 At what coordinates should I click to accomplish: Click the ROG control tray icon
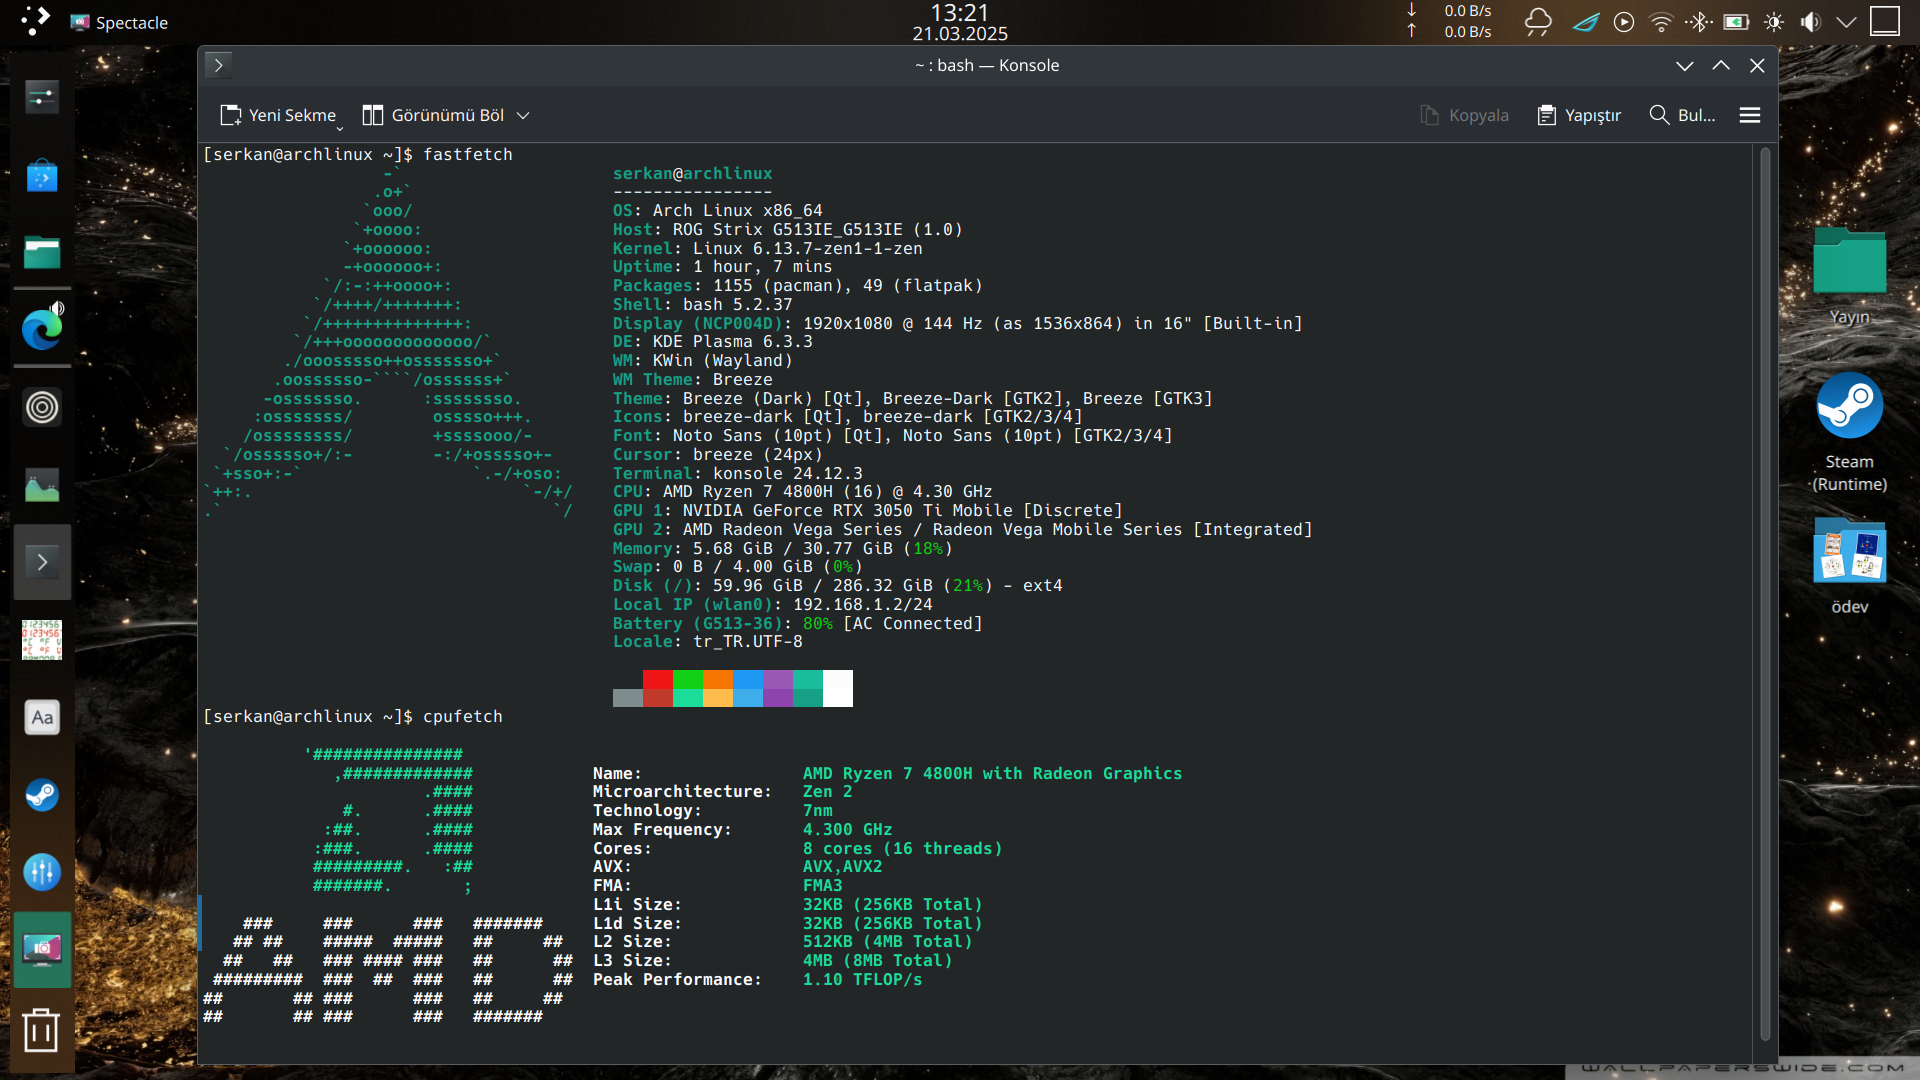pyautogui.click(x=1586, y=22)
